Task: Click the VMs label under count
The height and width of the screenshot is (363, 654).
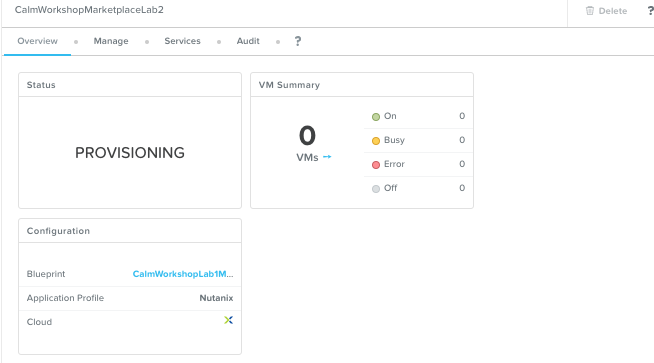Action: [307, 157]
